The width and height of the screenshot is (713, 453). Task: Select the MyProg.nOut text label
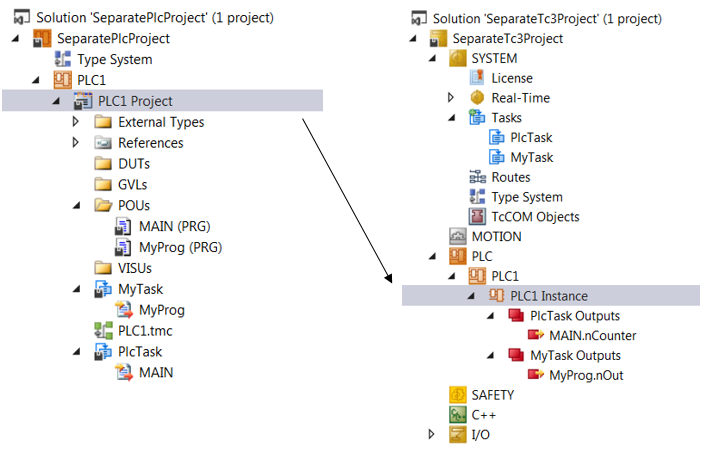point(586,375)
